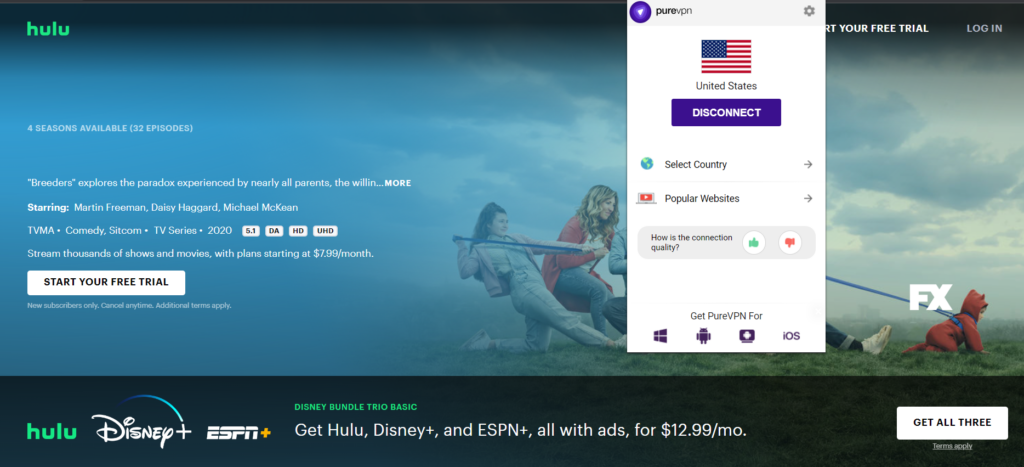Click the United States flag

[x=726, y=56]
